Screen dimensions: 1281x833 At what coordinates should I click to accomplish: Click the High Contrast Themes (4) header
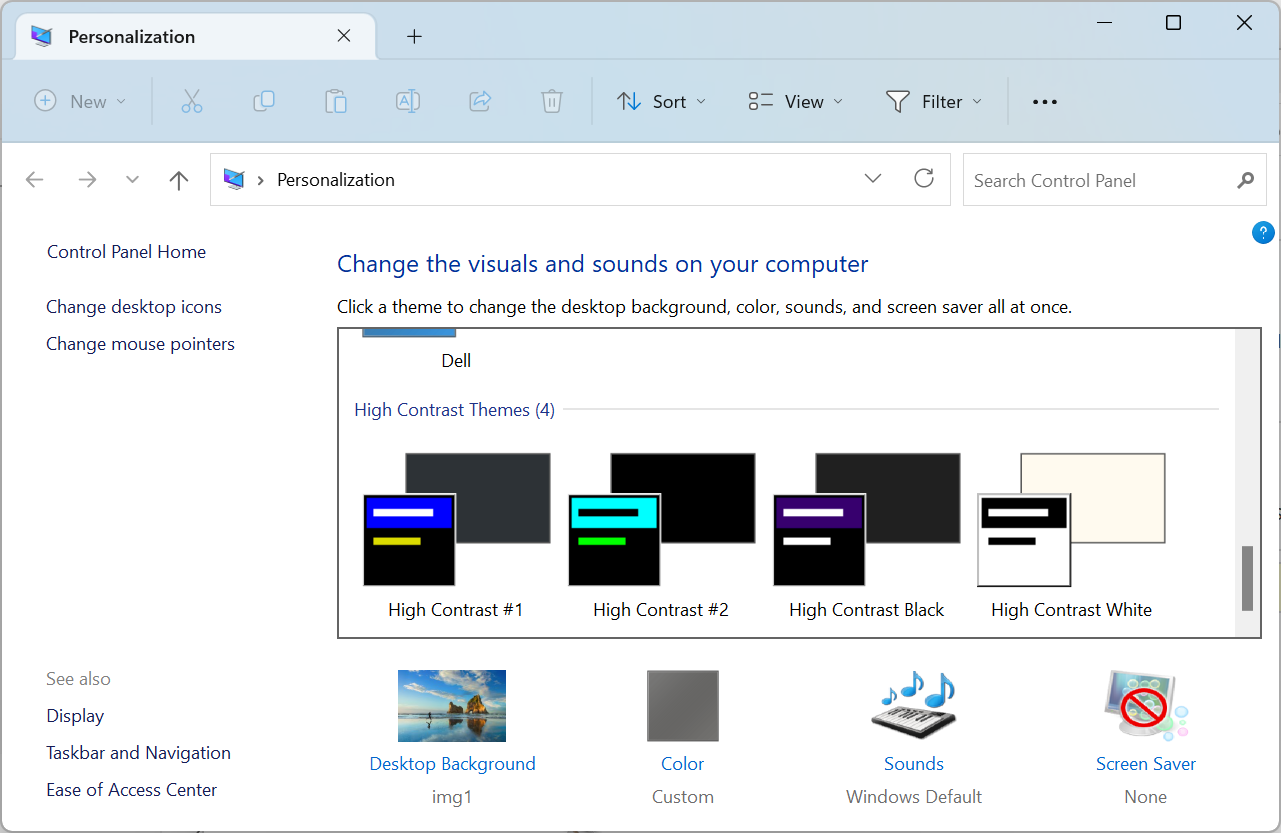click(x=454, y=410)
